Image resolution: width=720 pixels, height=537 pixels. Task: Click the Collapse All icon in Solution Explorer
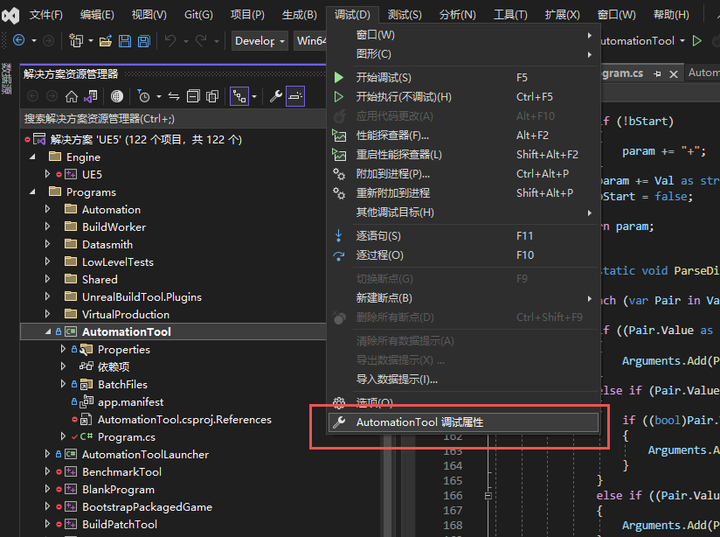[194, 96]
